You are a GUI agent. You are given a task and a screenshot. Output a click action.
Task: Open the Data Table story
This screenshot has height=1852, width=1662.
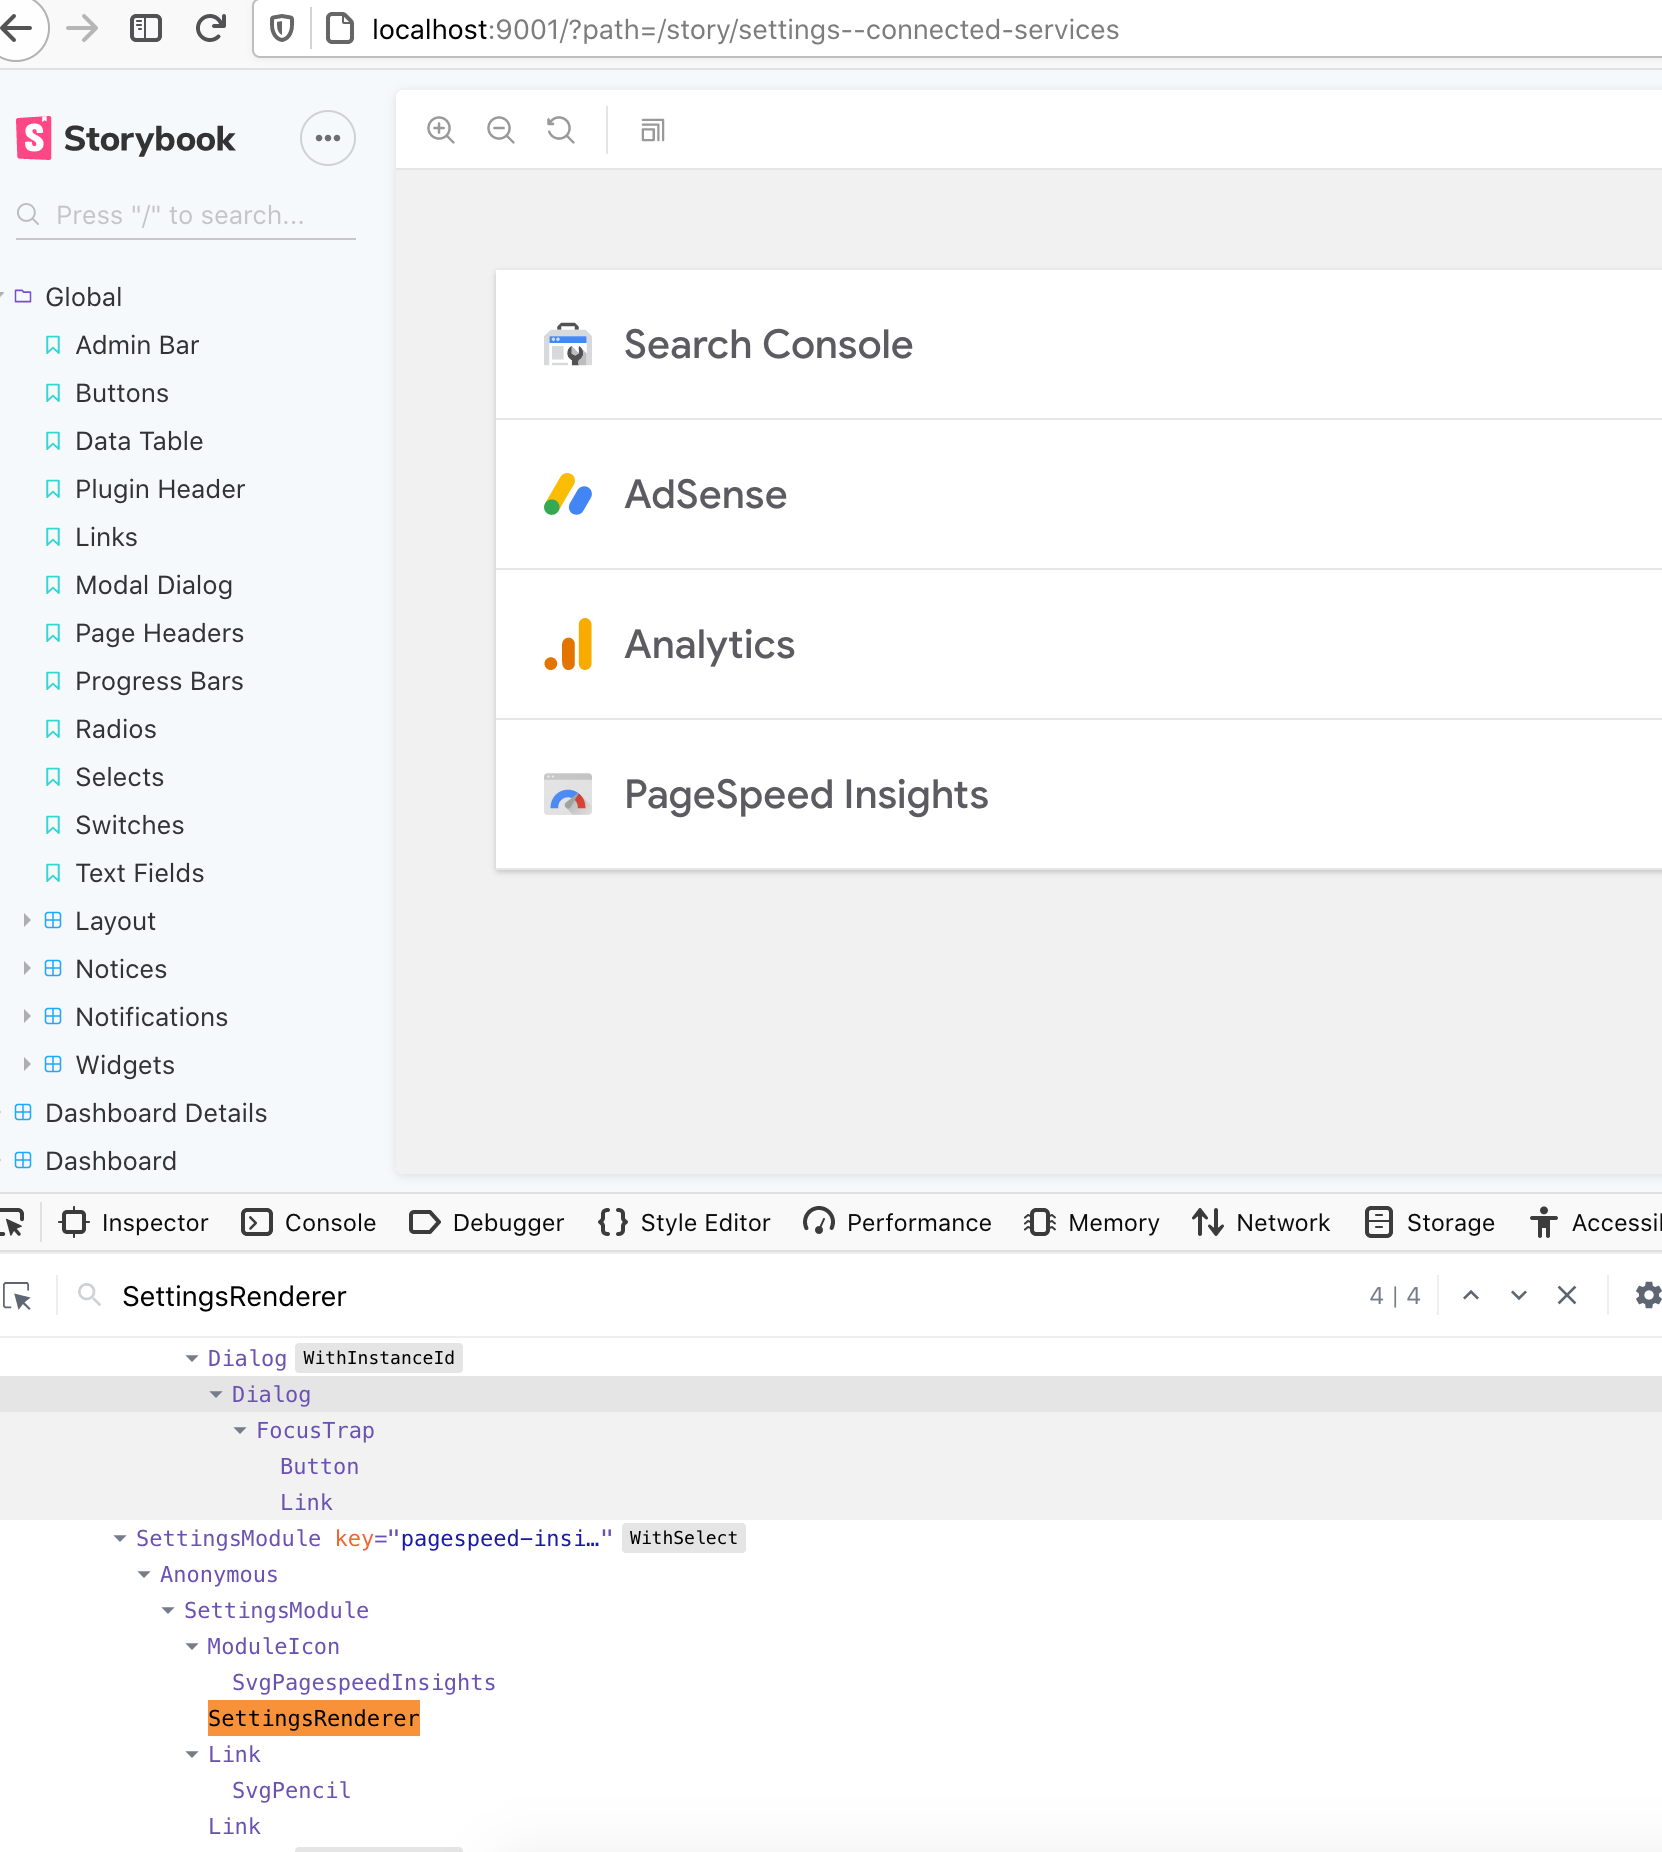point(139,441)
